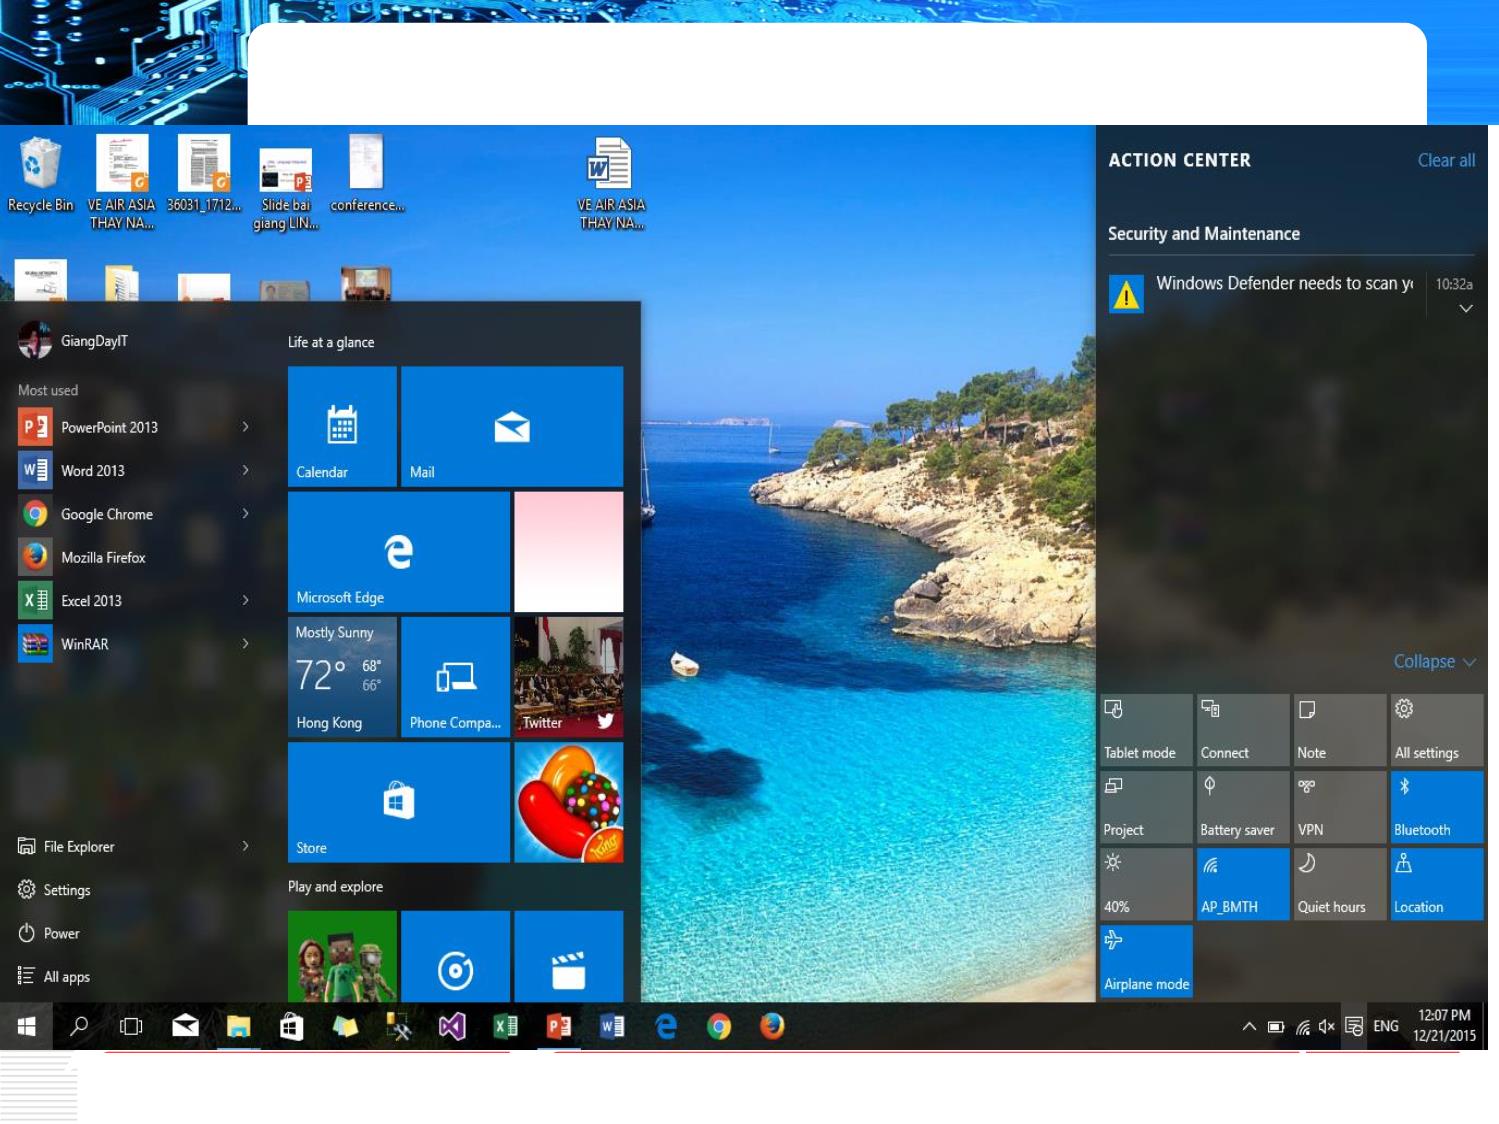Image resolution: width=1499 pixels, height=1124 pixels.
Task: Open the Recycle Bin desktop icon
Action: point(40,175)
